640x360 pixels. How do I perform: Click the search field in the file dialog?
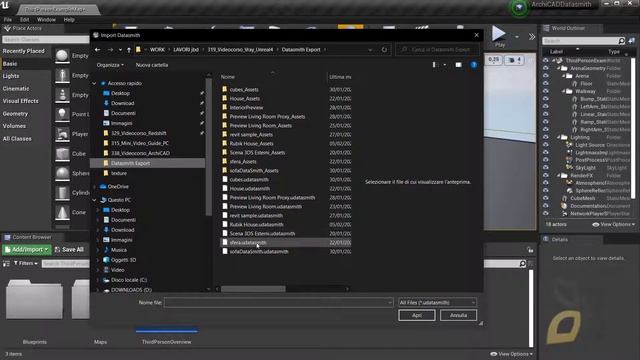(438, 50)
